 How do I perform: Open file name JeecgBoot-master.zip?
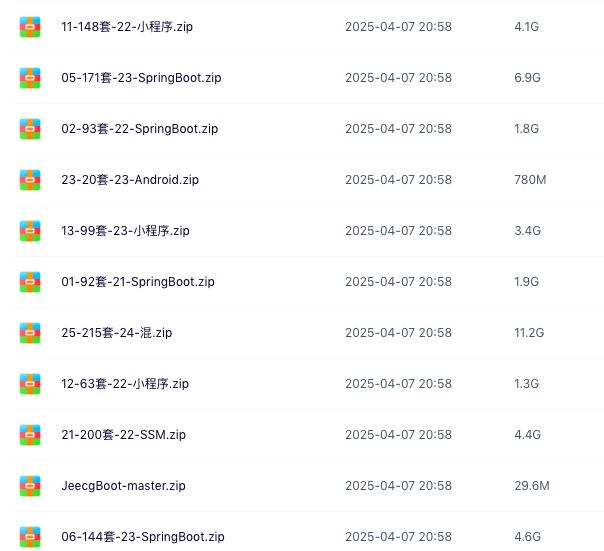pyautogui.click(x=124, y=485)
